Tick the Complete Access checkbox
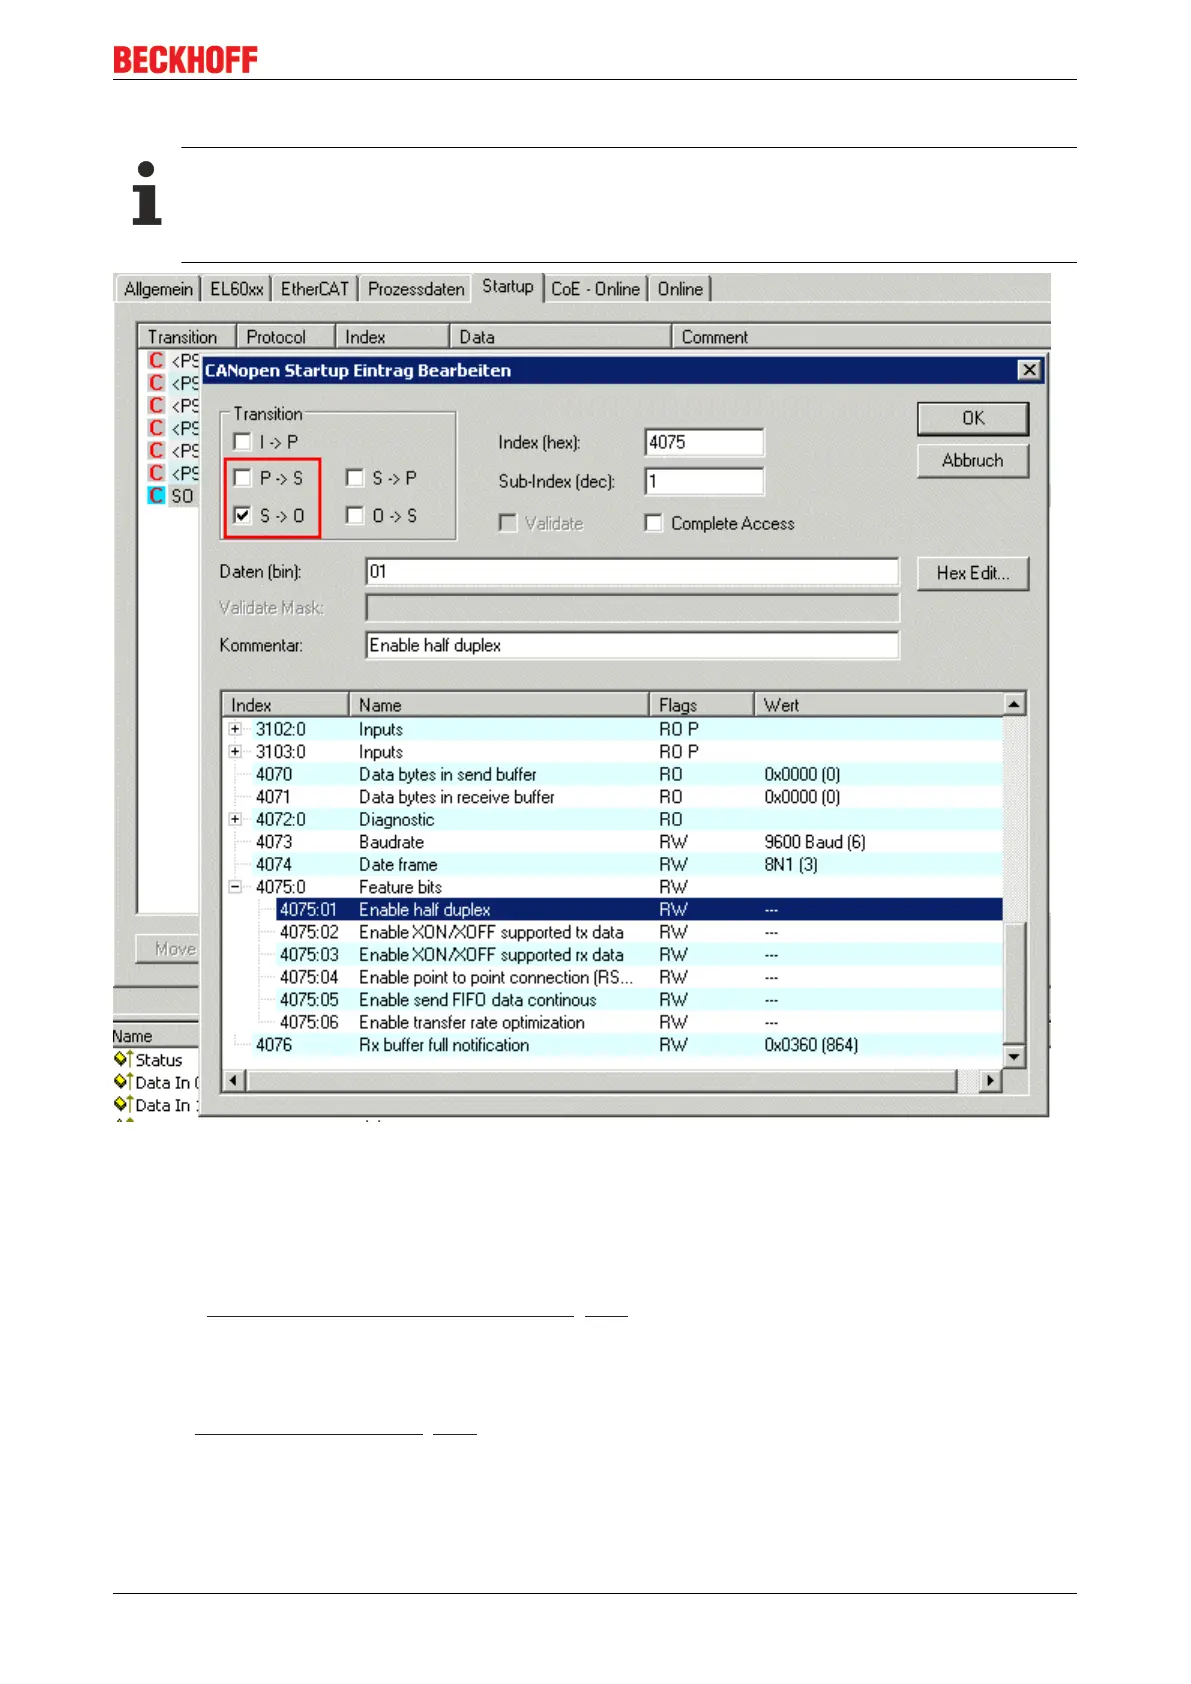The image size is (1191, 1684). pyautogui.click(x=654, y=523)
